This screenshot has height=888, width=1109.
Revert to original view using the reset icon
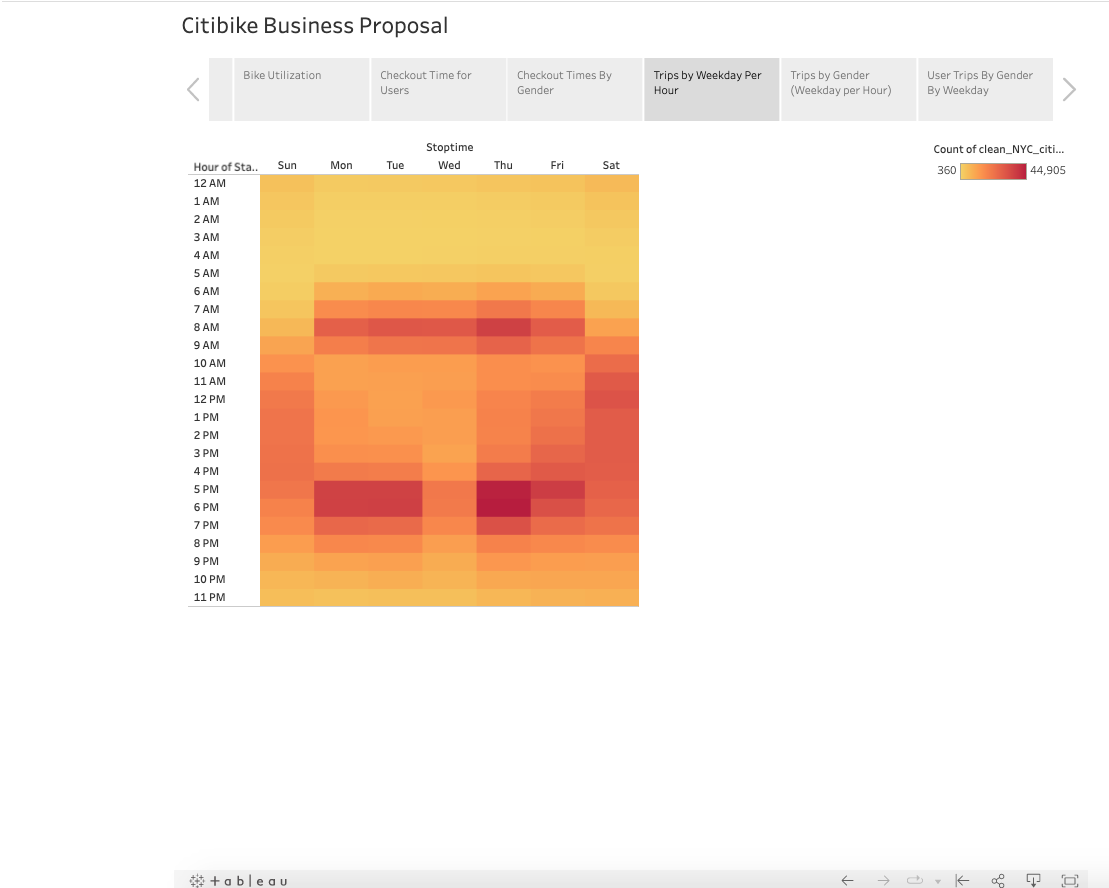(962, 880)
